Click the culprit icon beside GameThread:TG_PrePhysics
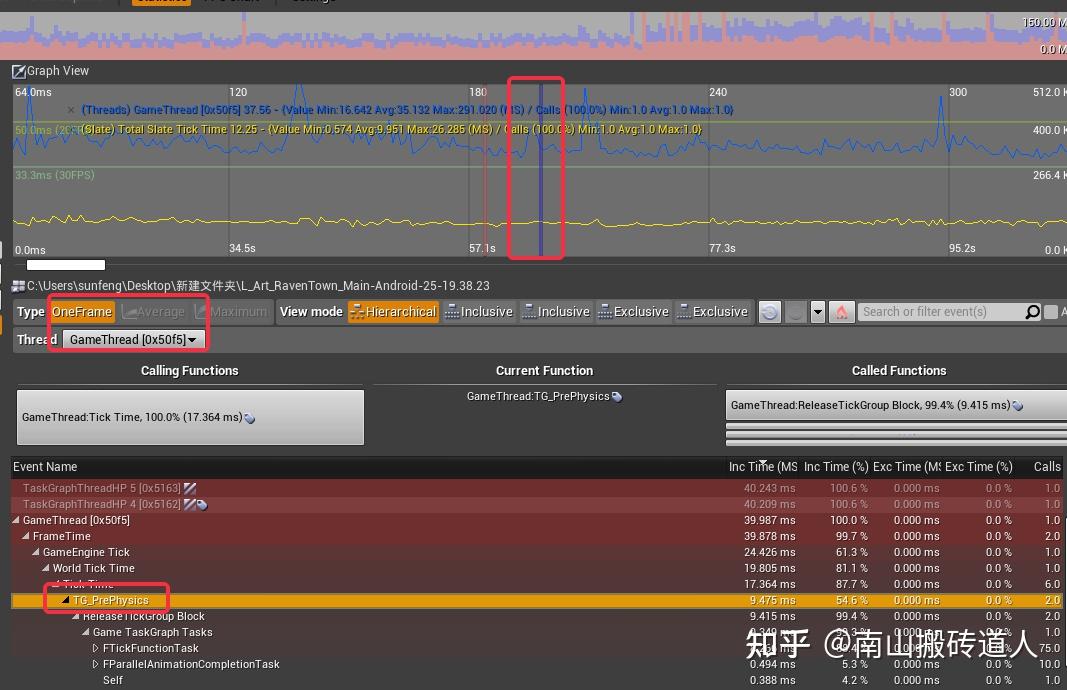Screen dimensions: 1067x690 617,396
